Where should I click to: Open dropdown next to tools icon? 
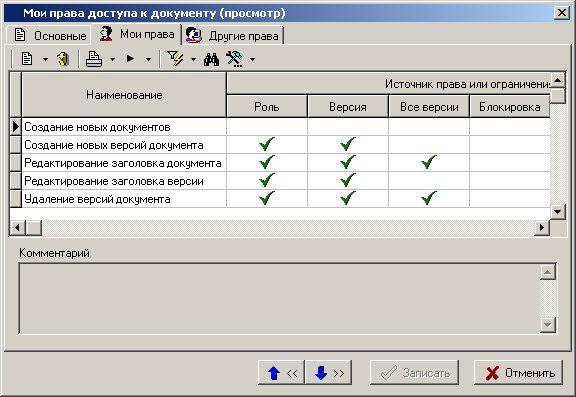[252, 59]
